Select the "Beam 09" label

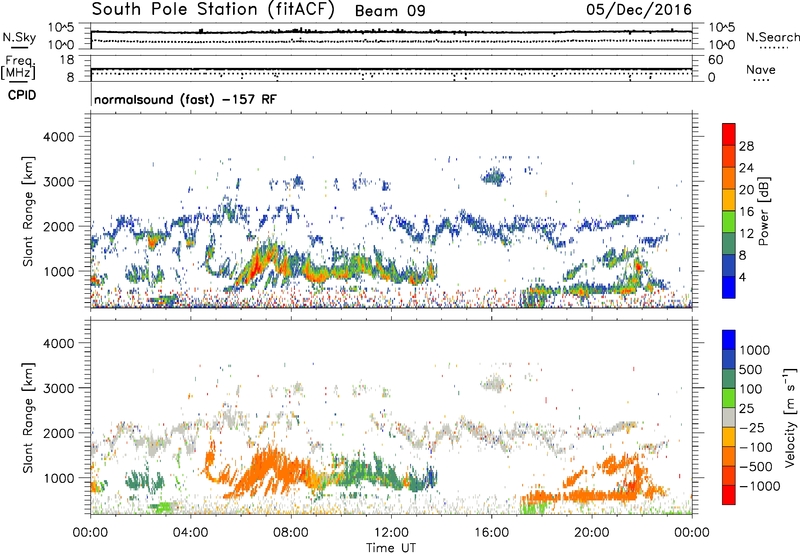click(x=390, y=11)
